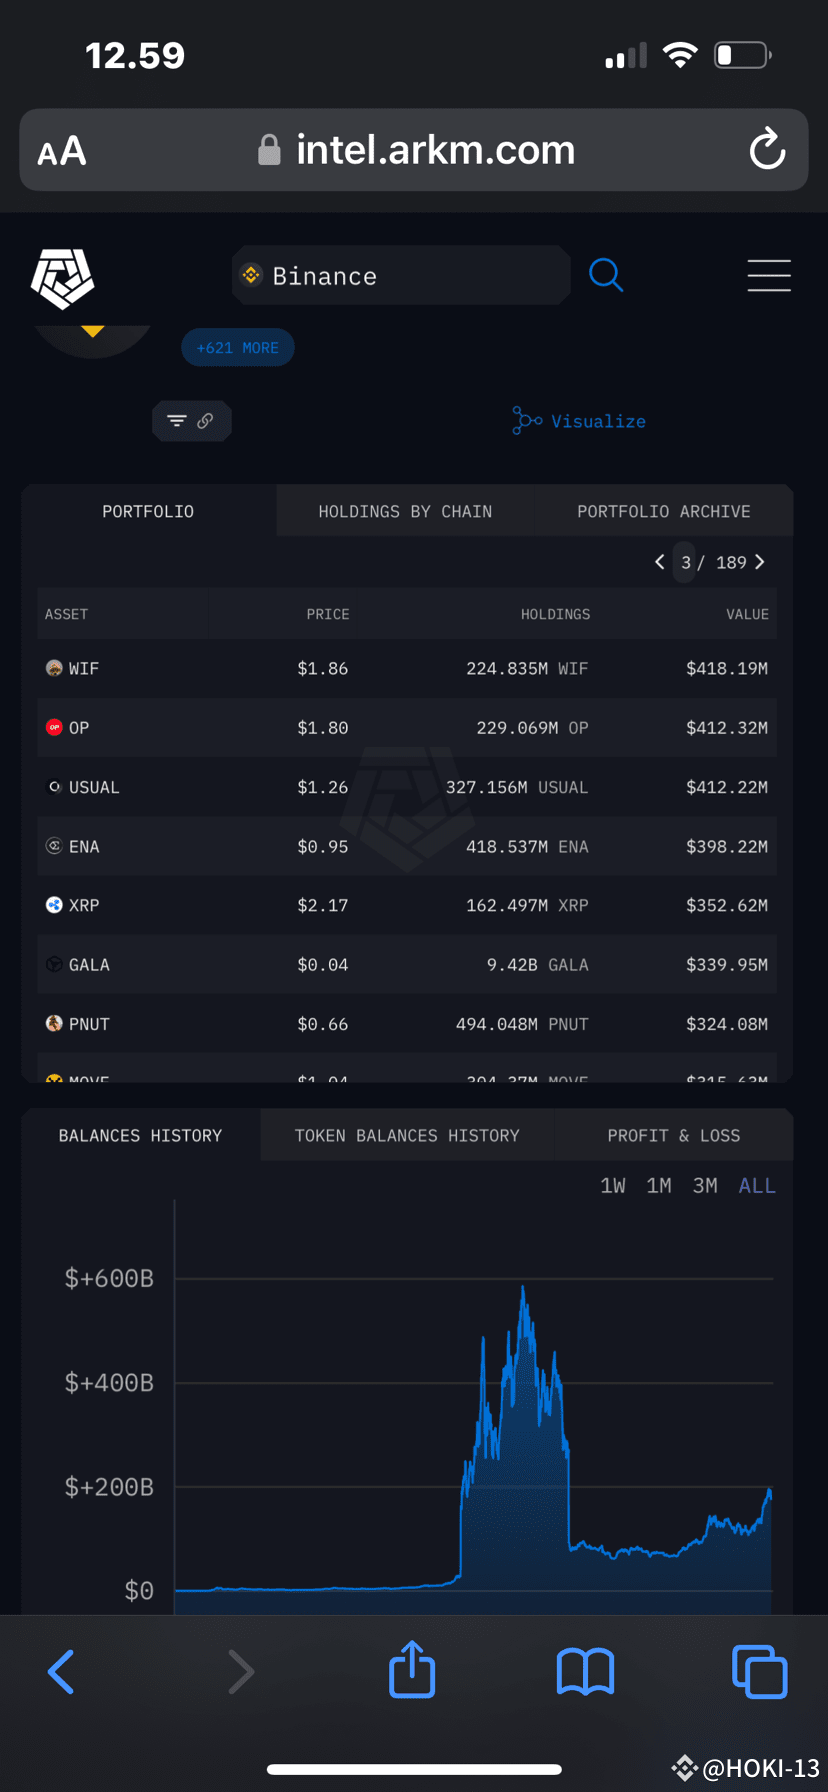Screen dimensions: 828x1792
Task: Open search with the magnifier icon
Action: coord(606,275)
